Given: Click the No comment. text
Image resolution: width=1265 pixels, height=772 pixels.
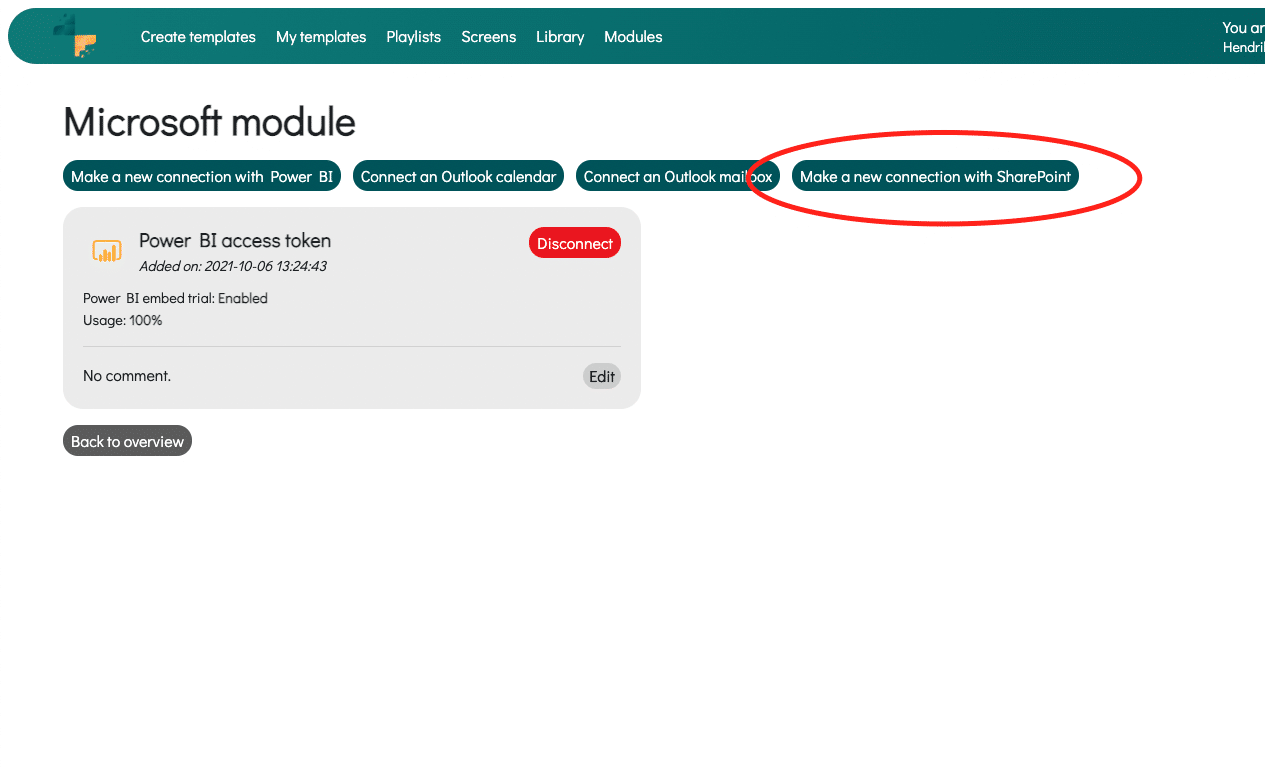Looking at the screenshot, I should tap(127, 376).
